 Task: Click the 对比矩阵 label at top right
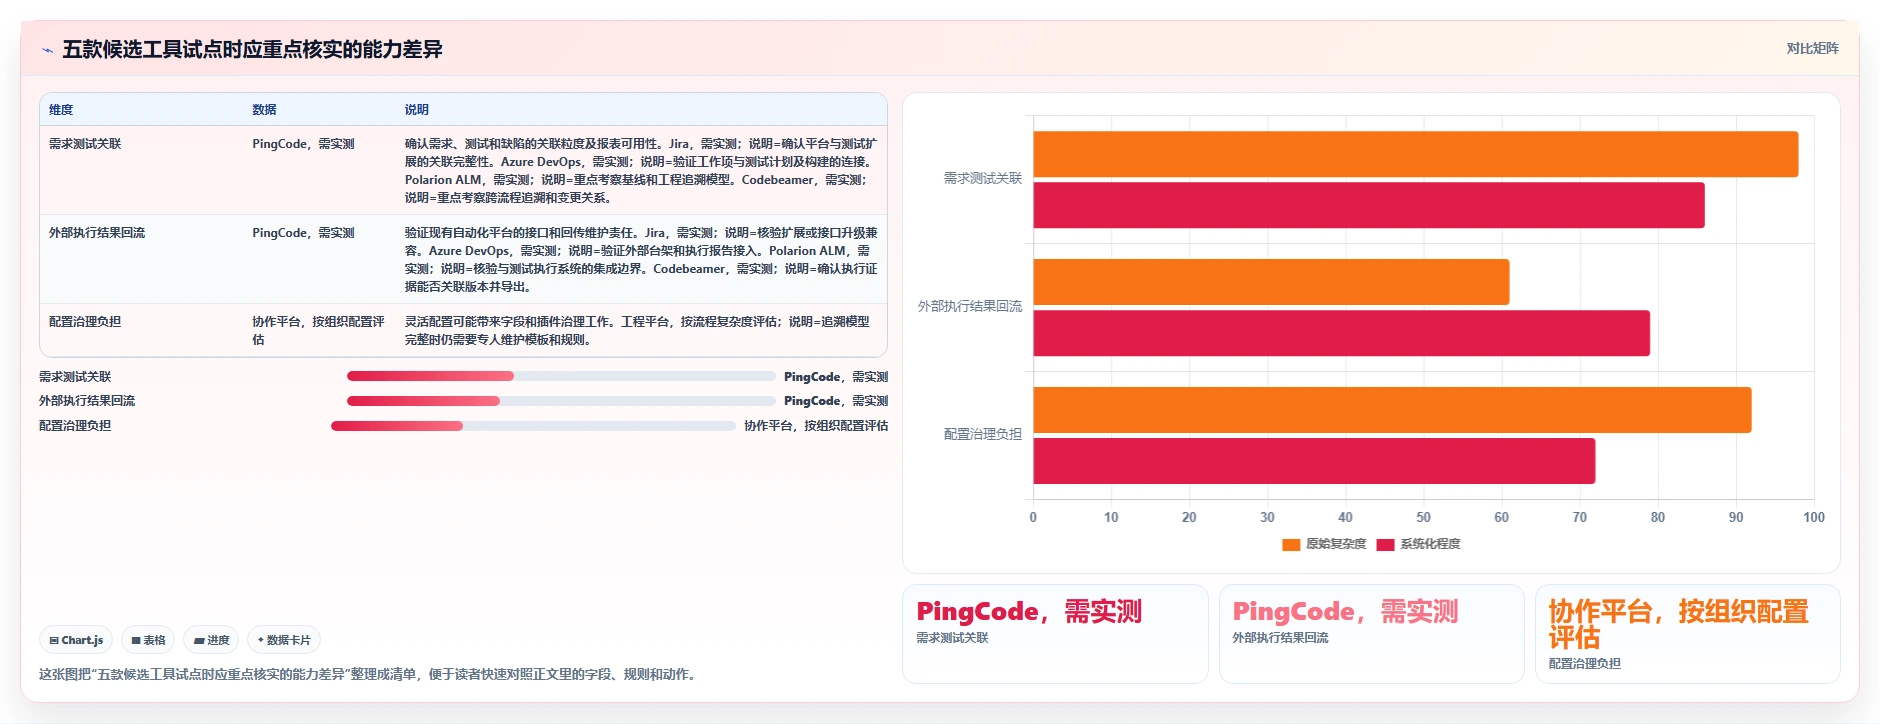tap(1812, 48)
